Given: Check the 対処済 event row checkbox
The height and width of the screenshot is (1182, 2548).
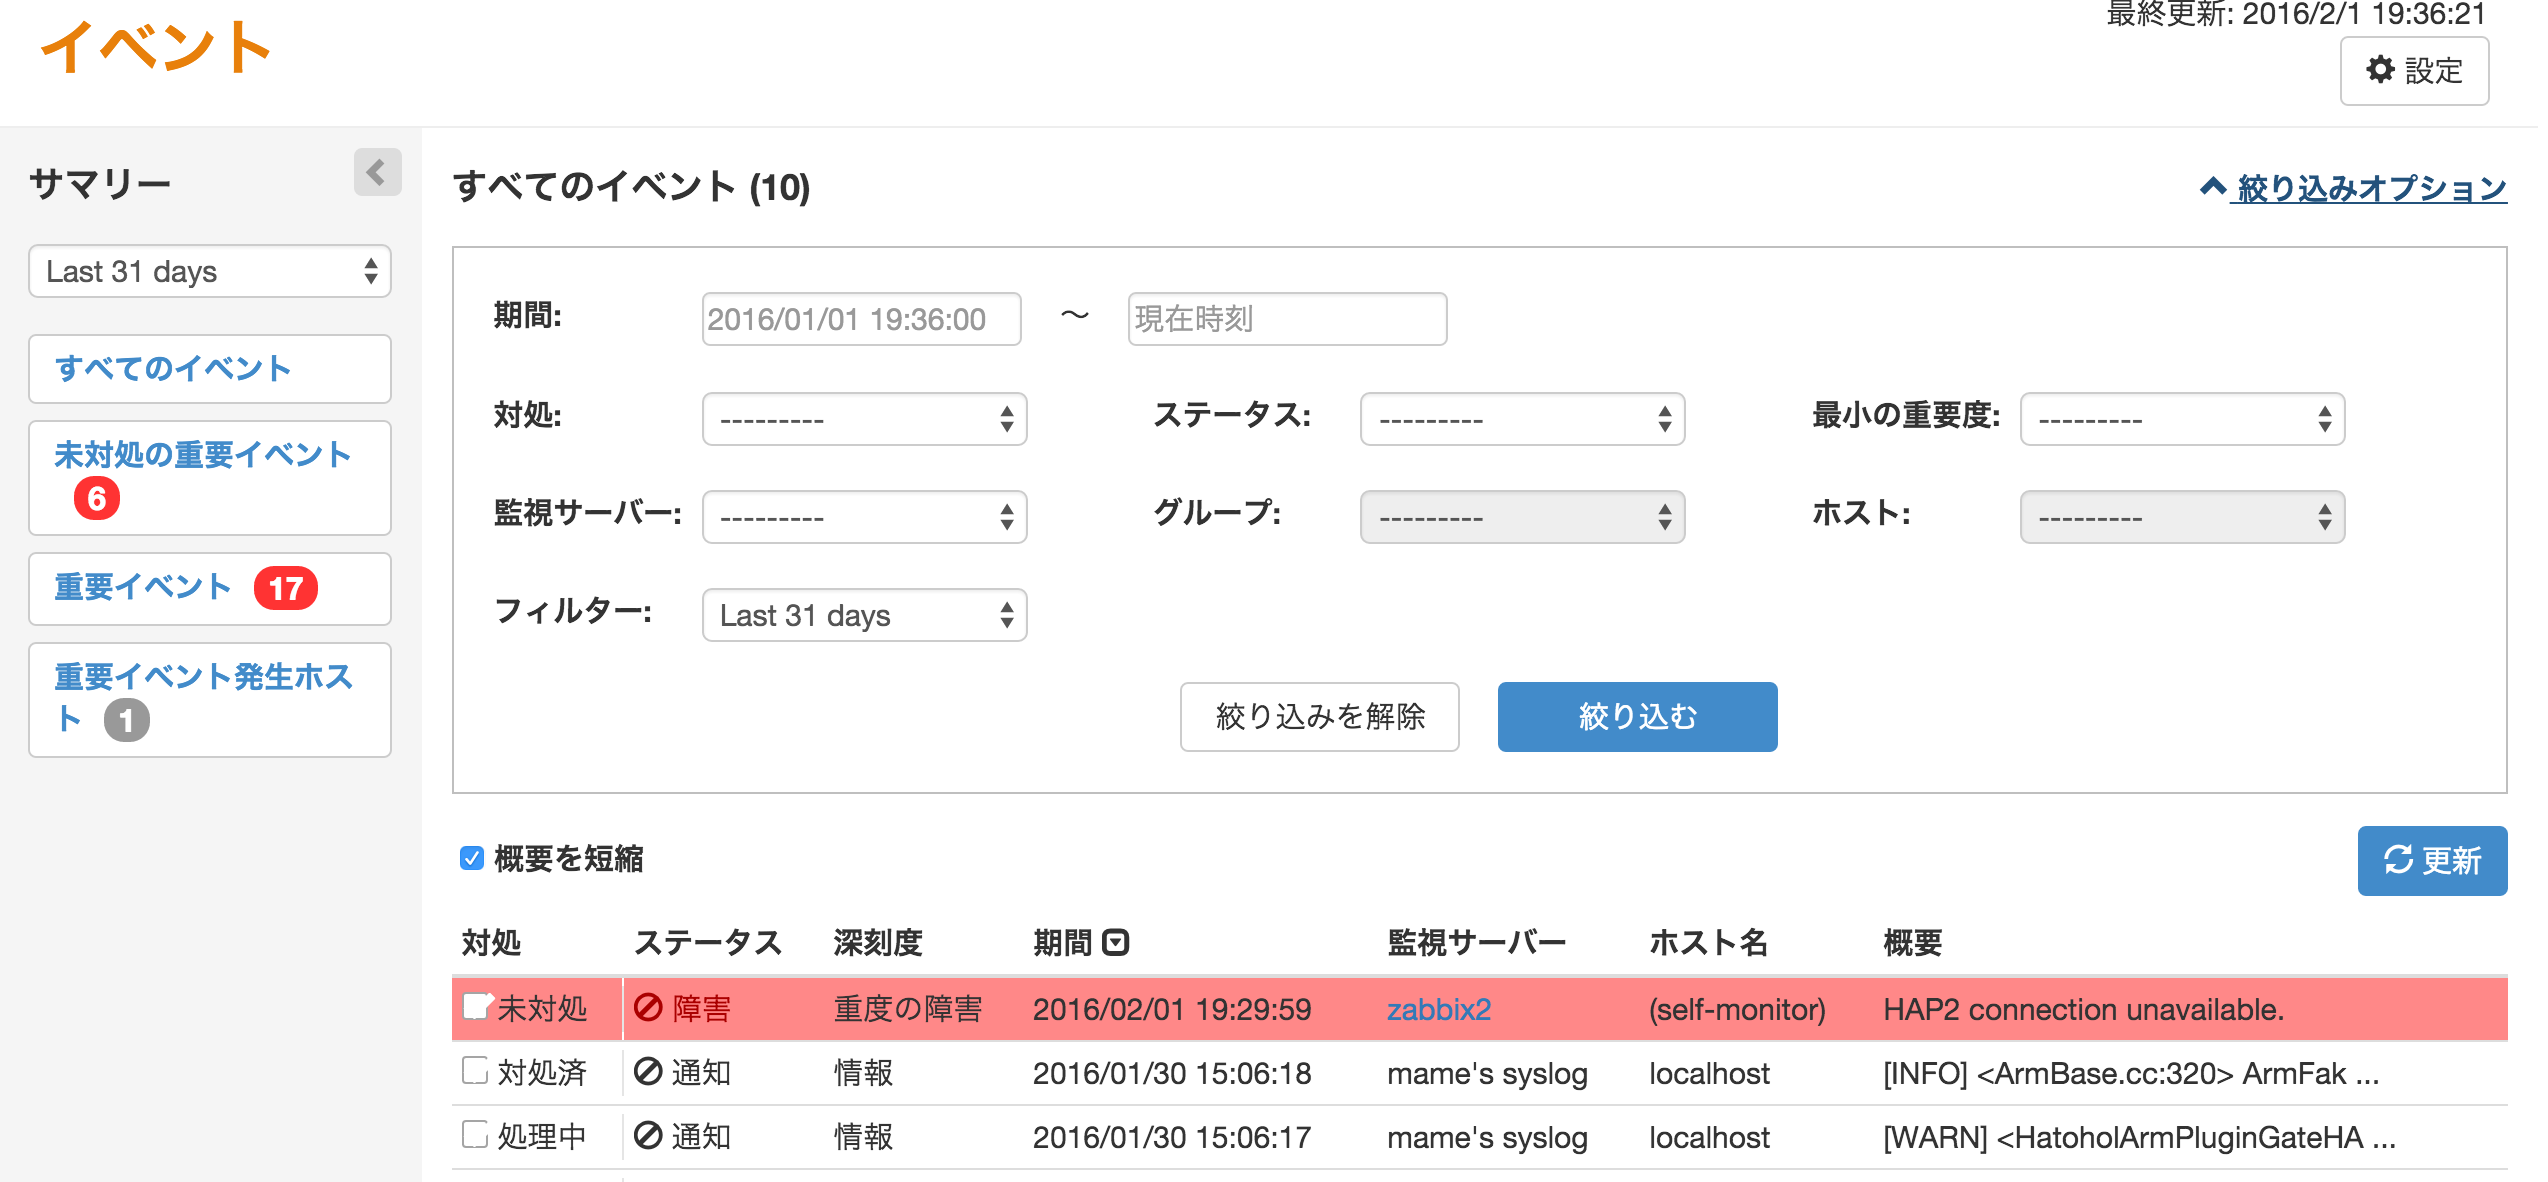Looking at the screenshot, I should tap(475, 1071).
